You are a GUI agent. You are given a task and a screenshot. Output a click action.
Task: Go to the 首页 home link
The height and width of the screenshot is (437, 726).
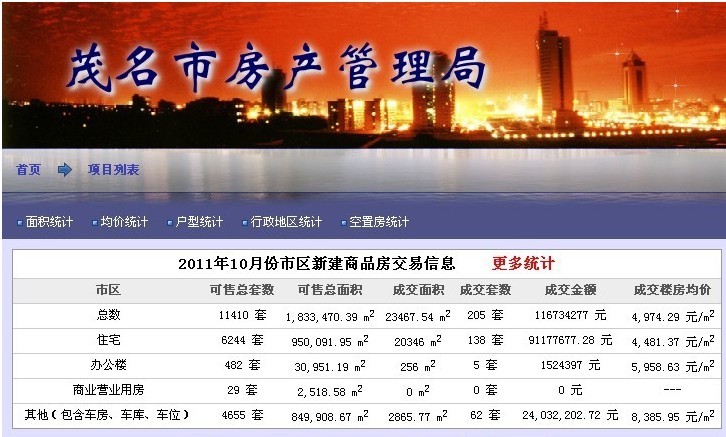(x=28, y=170)
